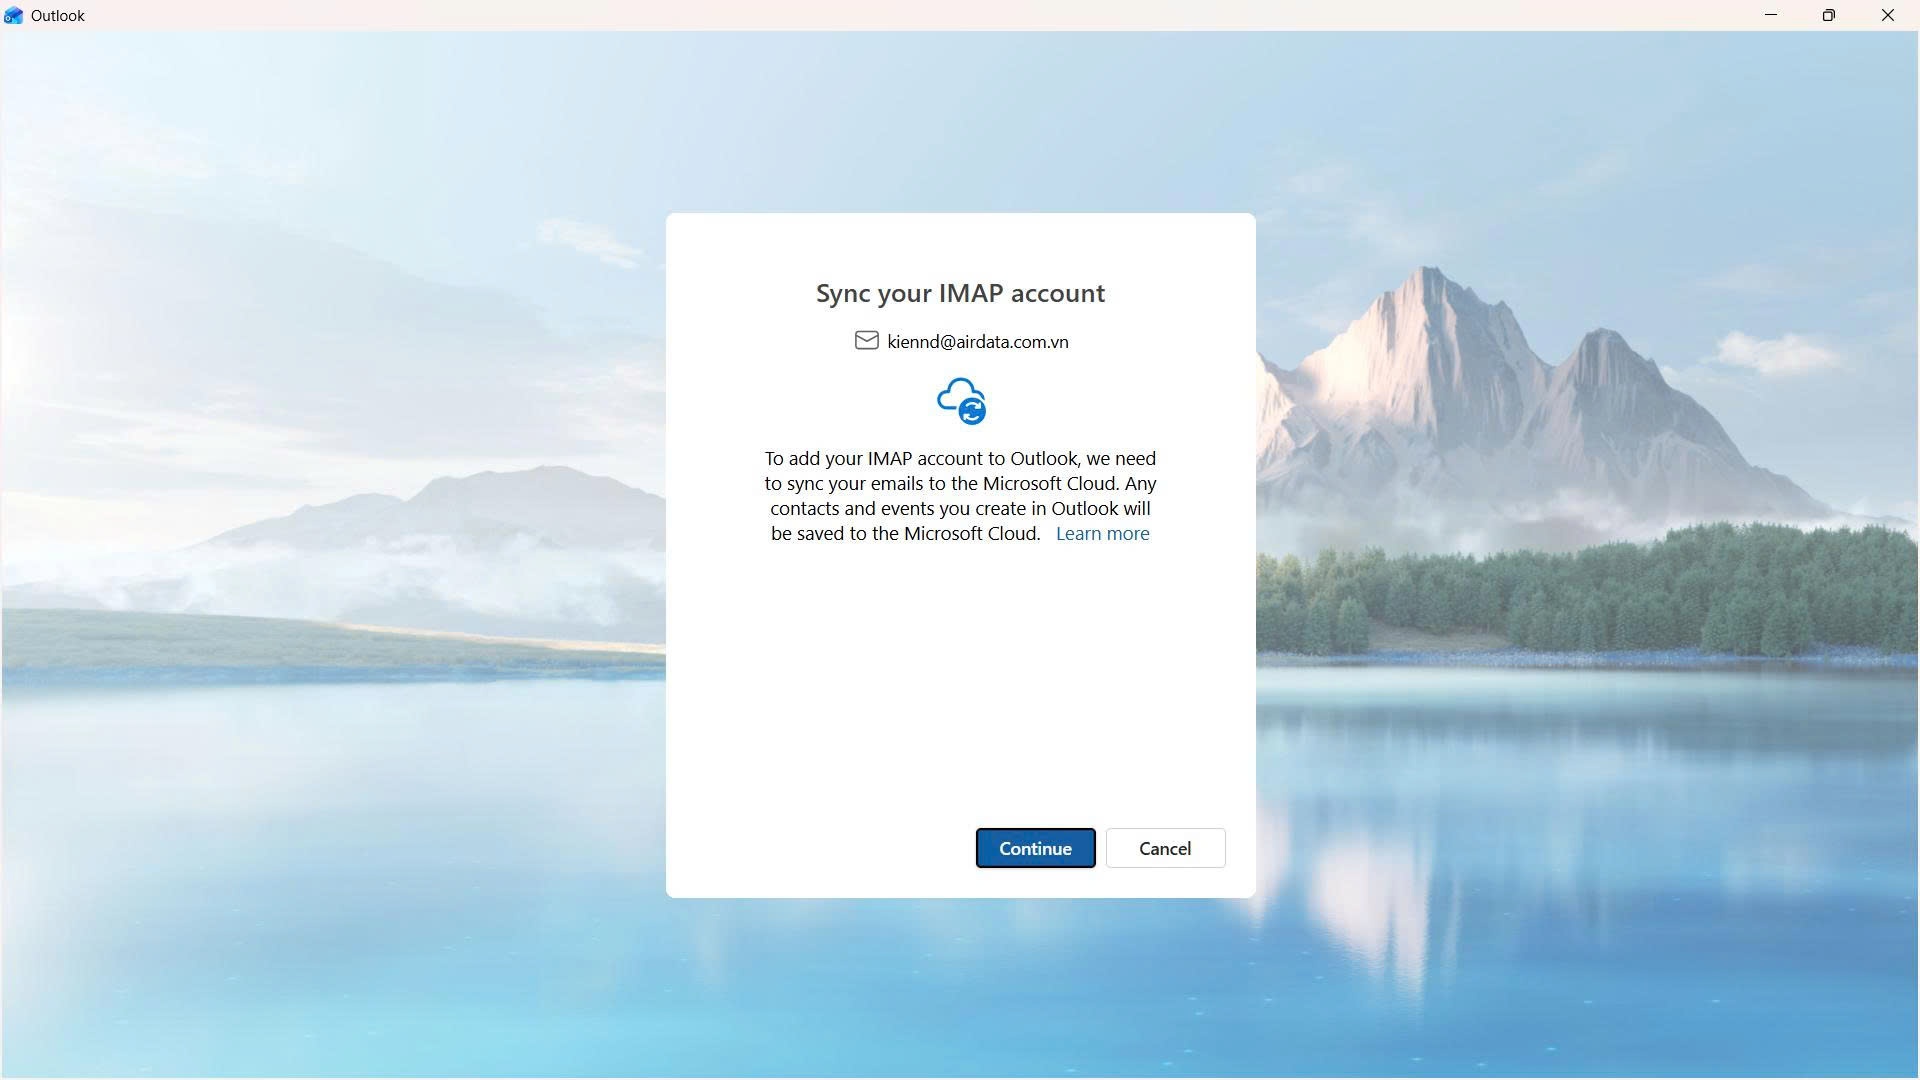Restore down the Outlook window
This screenshot has height=1080, width=1920.
(x=1829, y=15)
